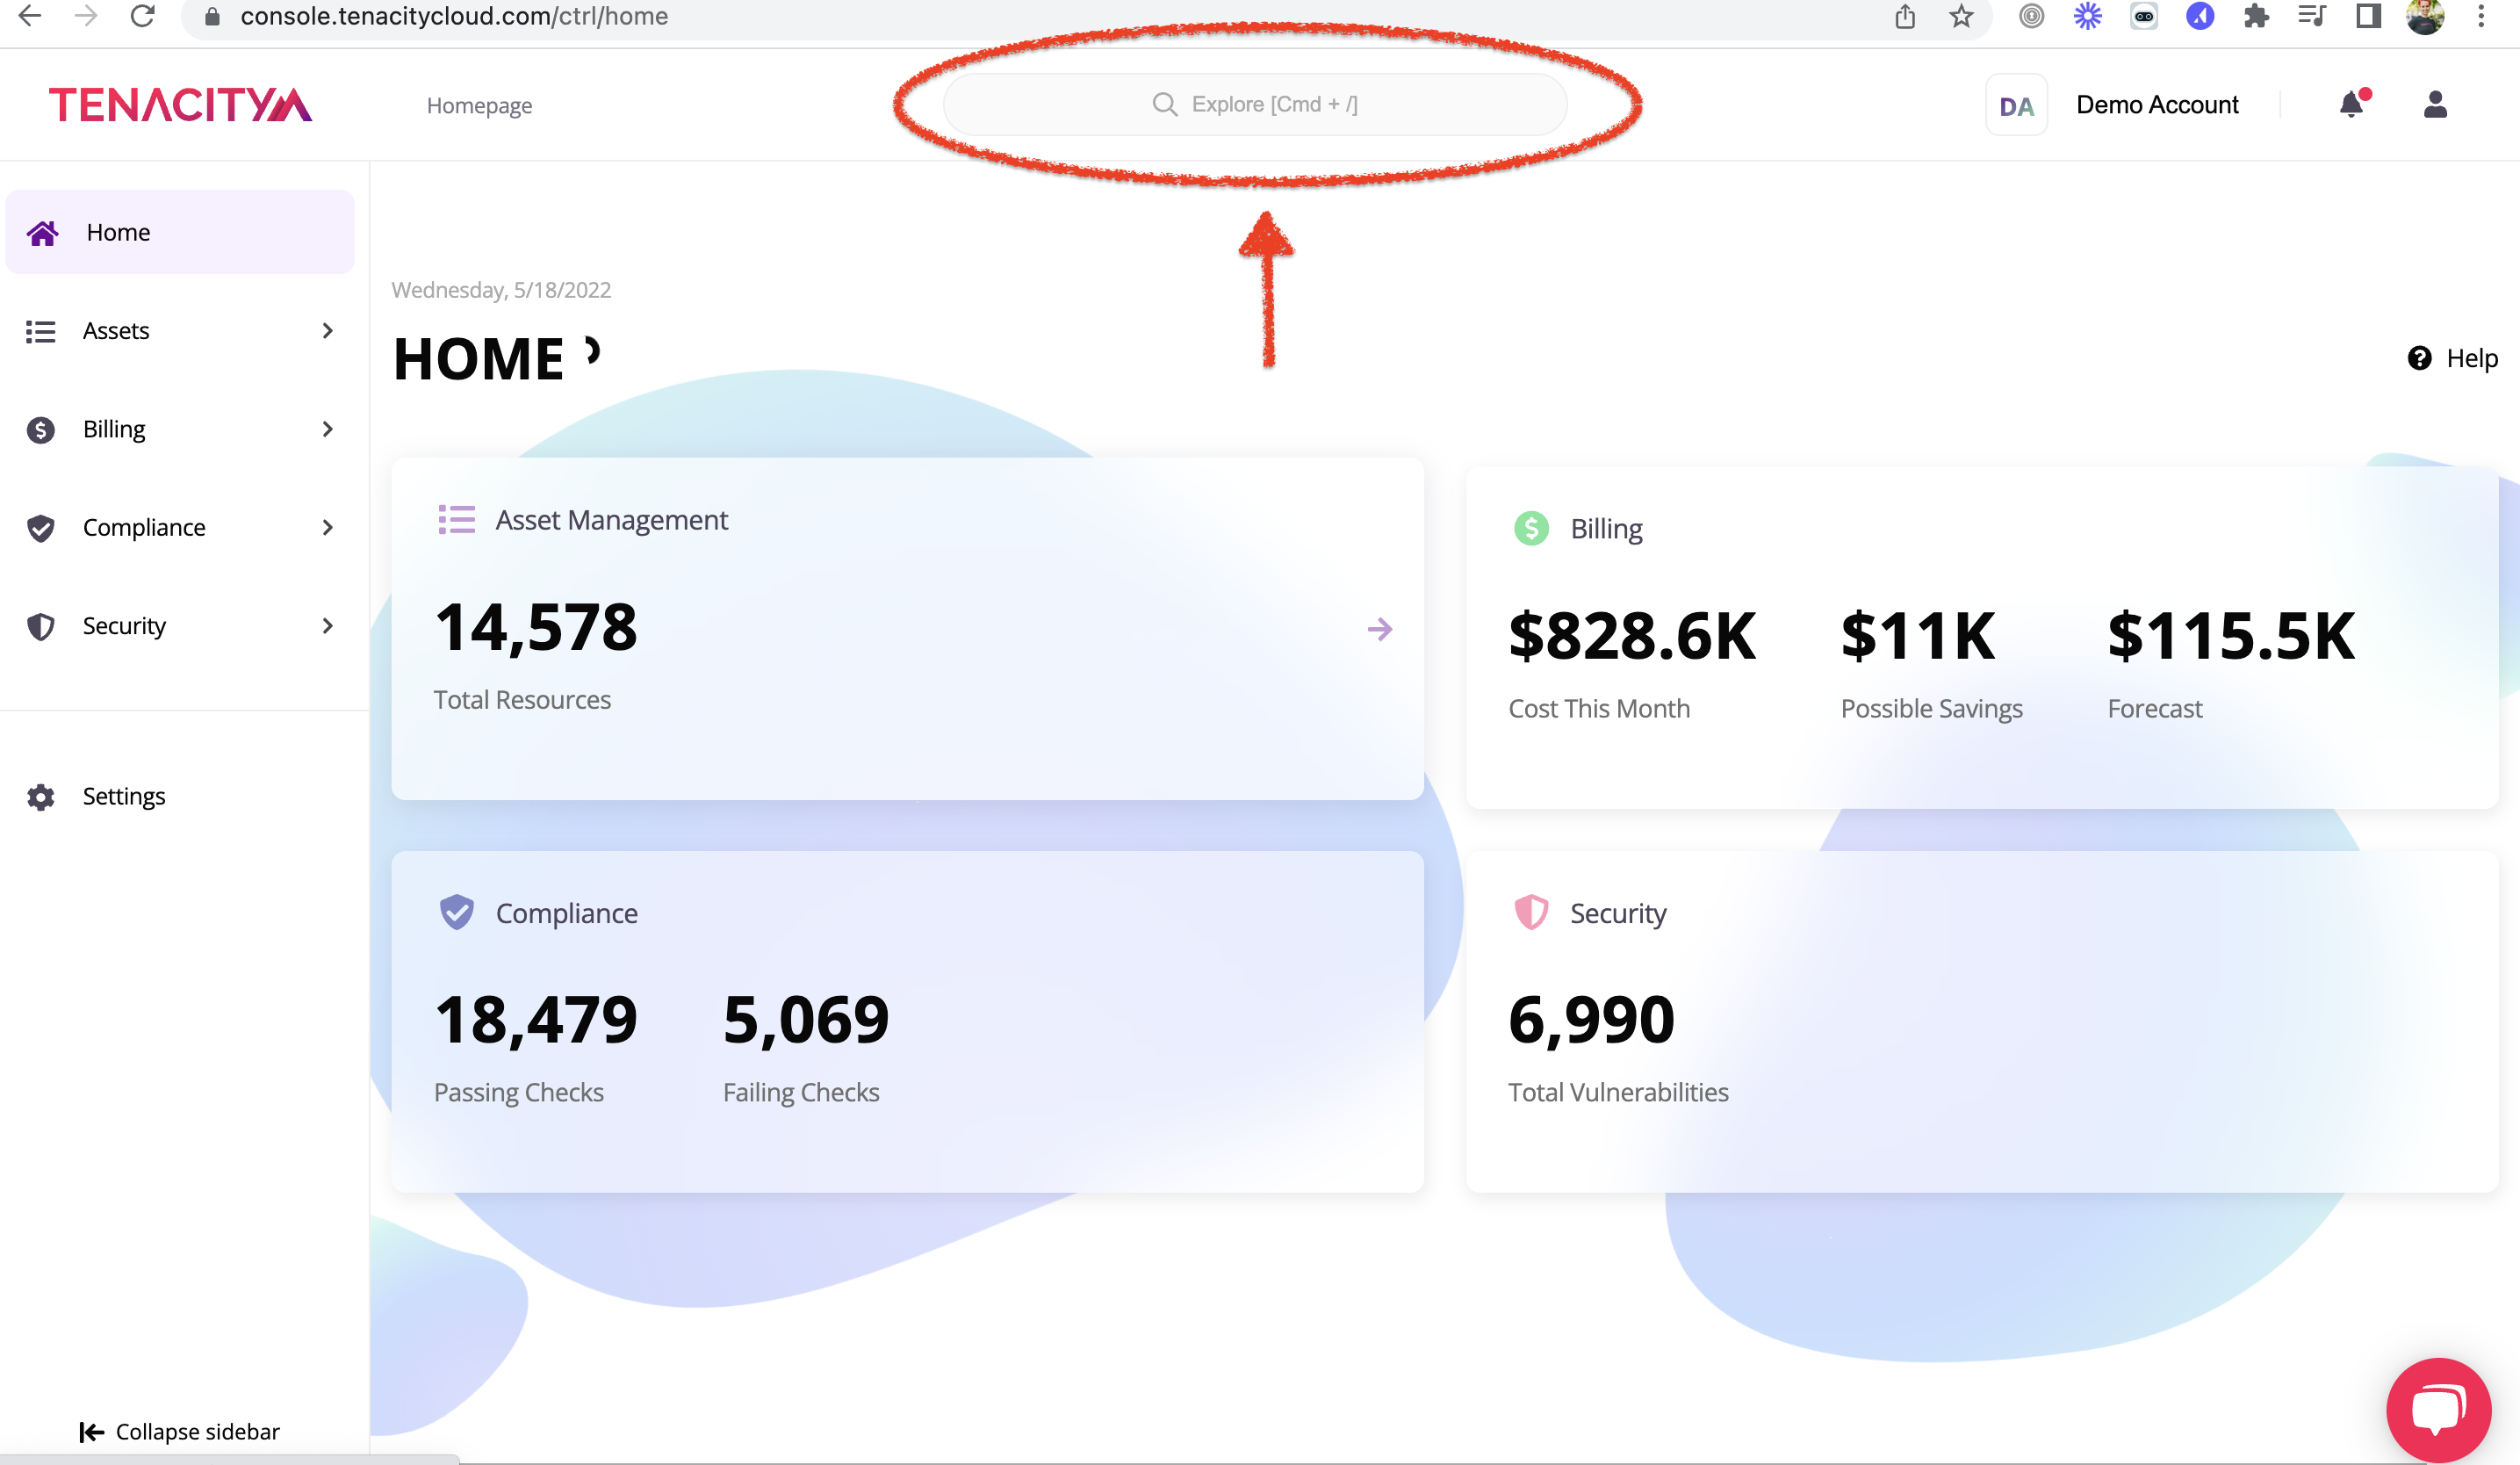Click the $11K Possible Savings value
Screen dimensions: 2520x1465
pos(1918,636)
